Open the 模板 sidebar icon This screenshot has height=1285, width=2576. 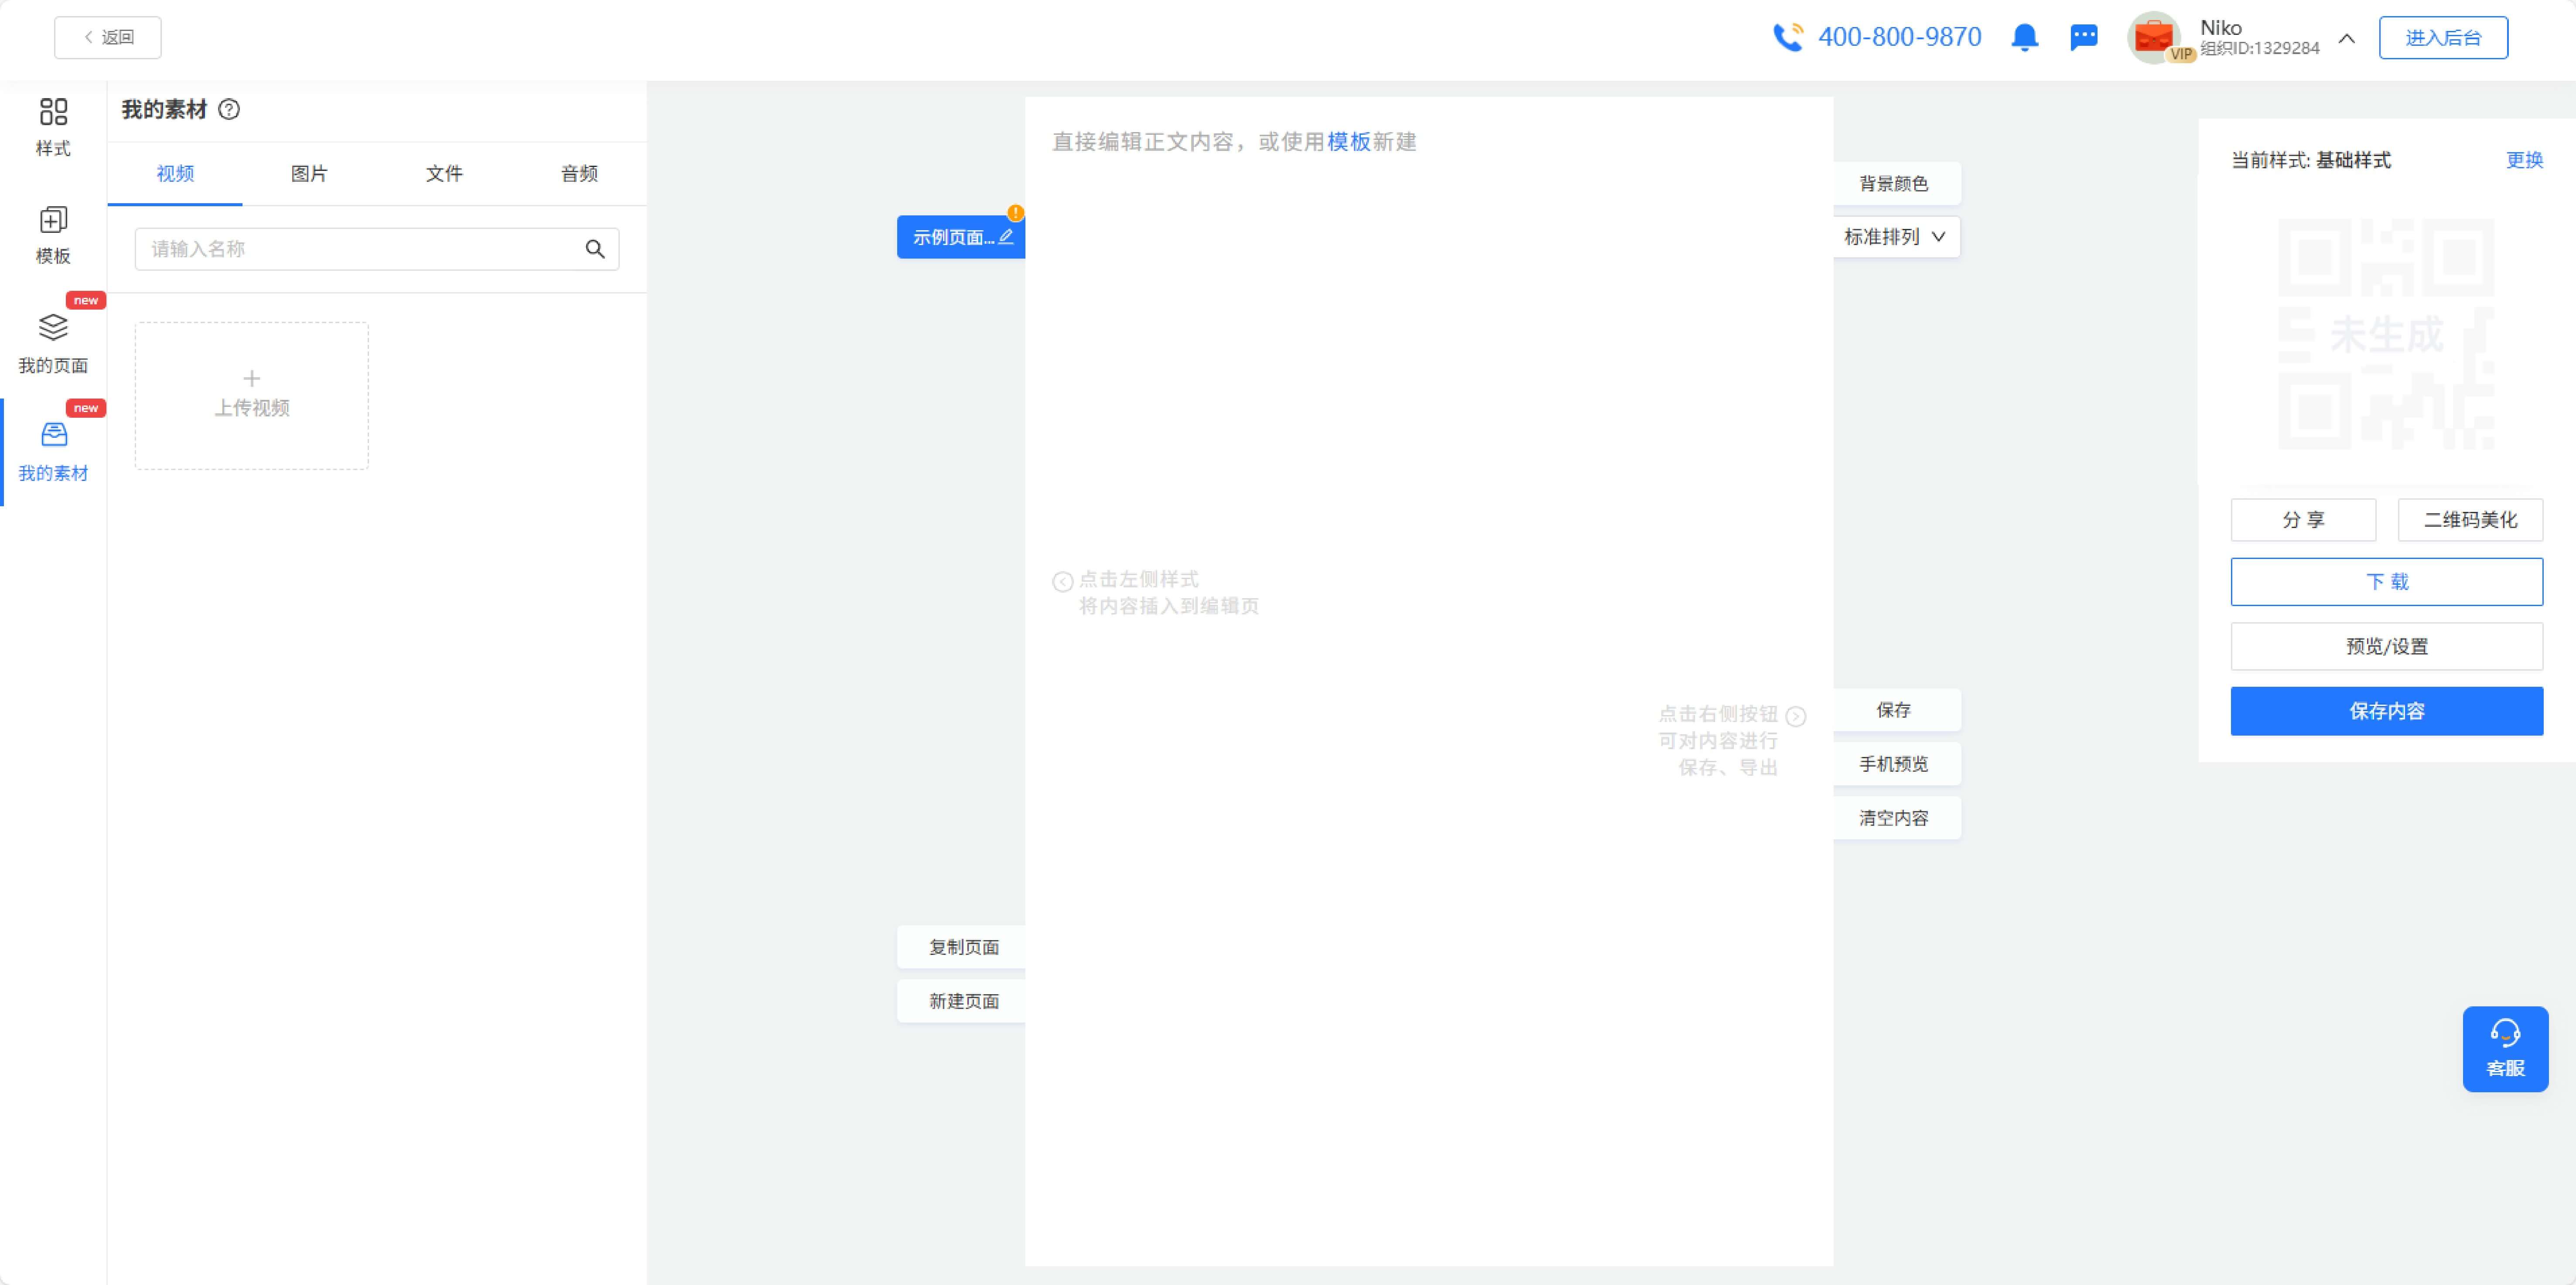(53, 220)
